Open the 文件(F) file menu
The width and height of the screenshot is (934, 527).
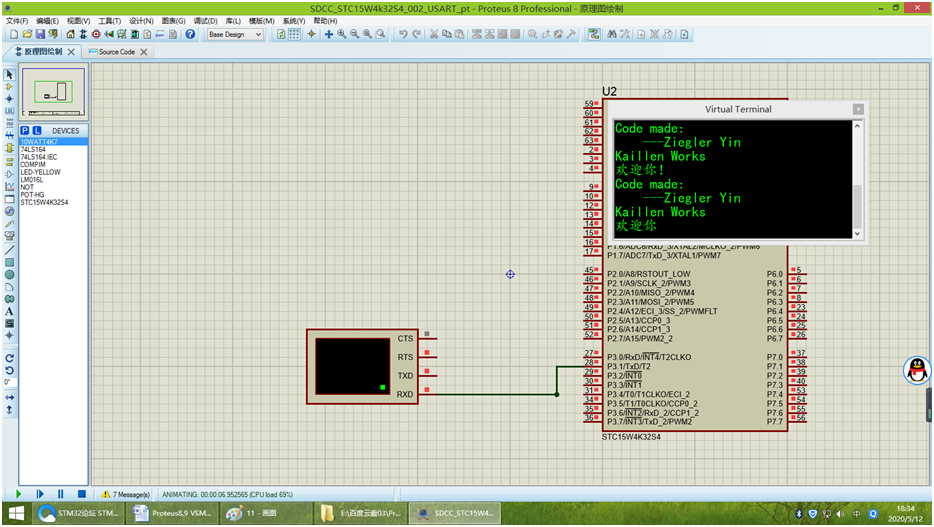click(x=18, y=20)
